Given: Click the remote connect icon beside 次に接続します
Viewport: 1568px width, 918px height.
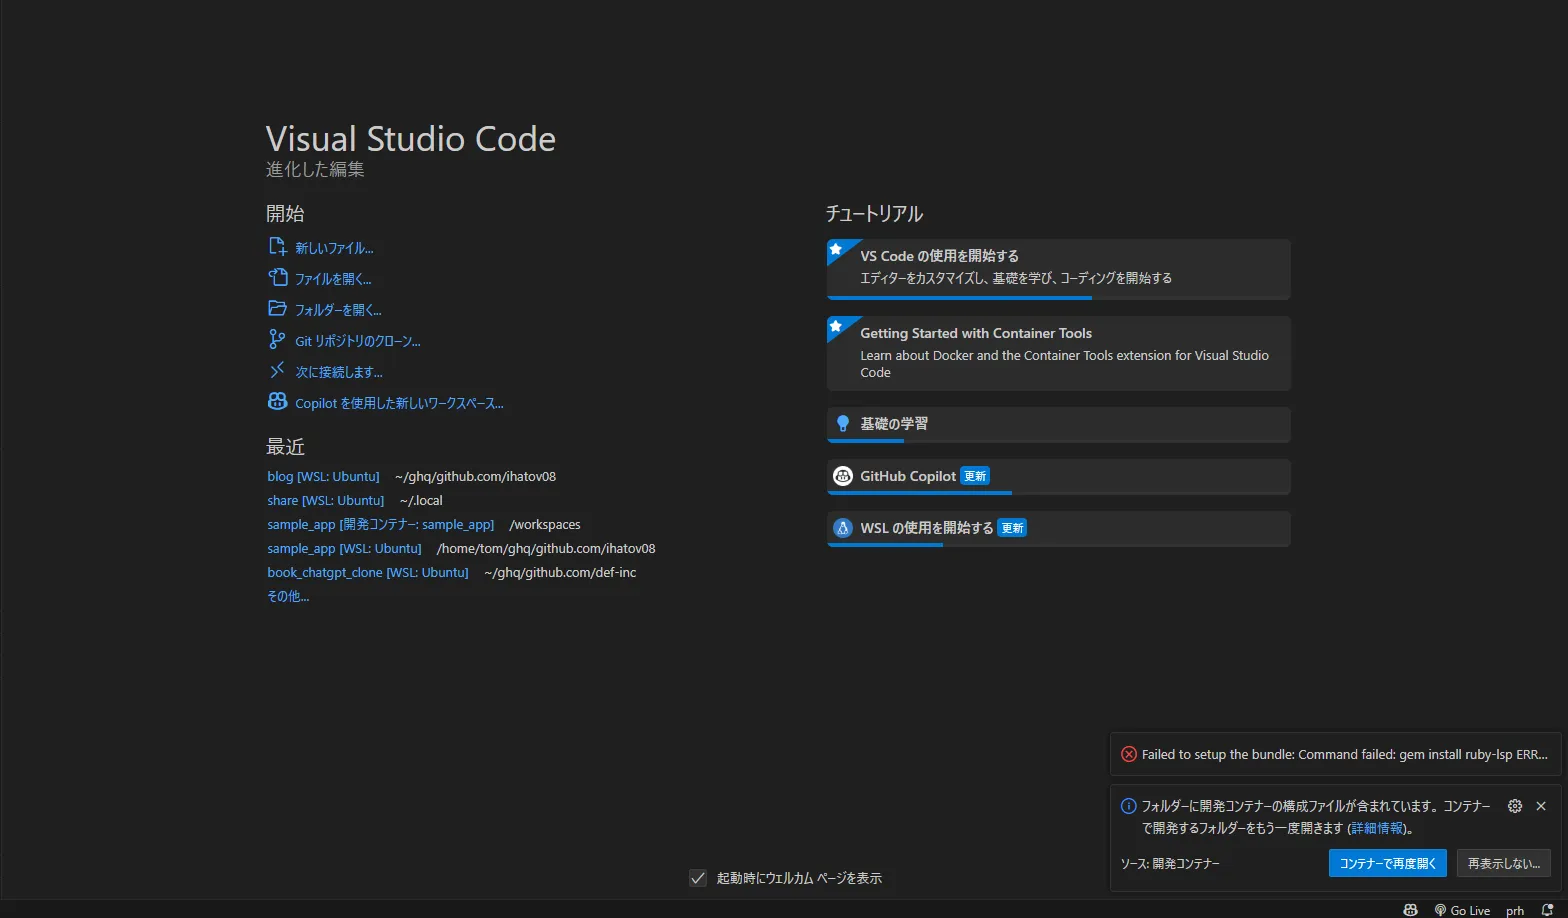Looking at the screenshot, I should pos(278,370).
